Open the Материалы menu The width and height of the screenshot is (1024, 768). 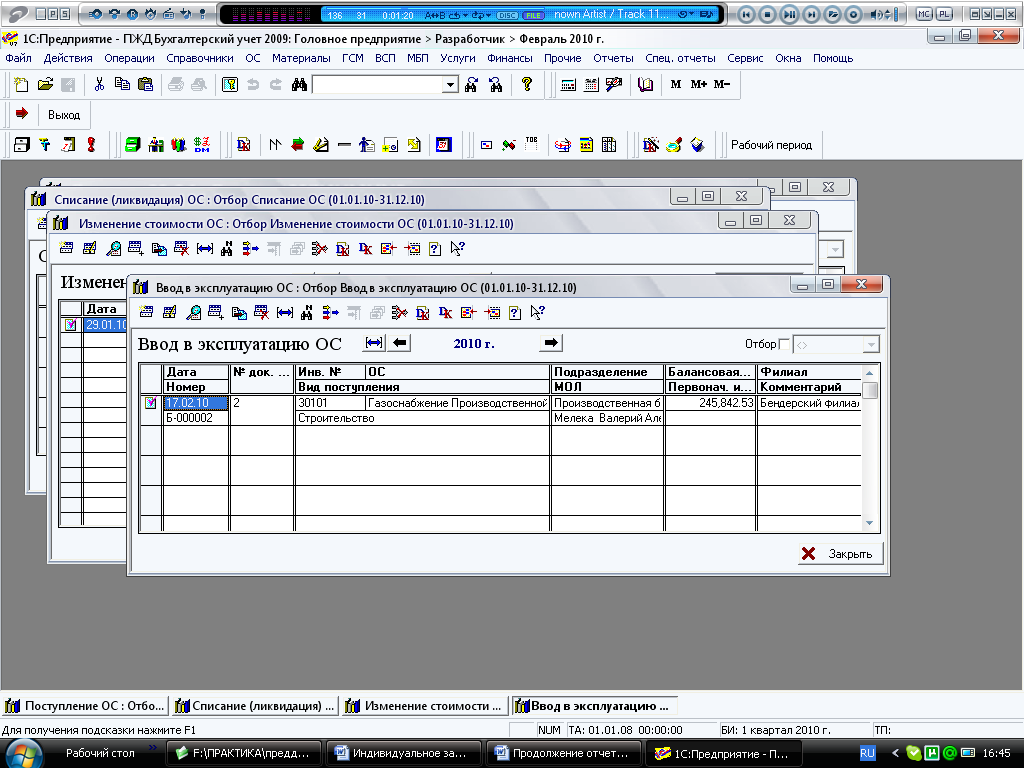tap(301, 58)
